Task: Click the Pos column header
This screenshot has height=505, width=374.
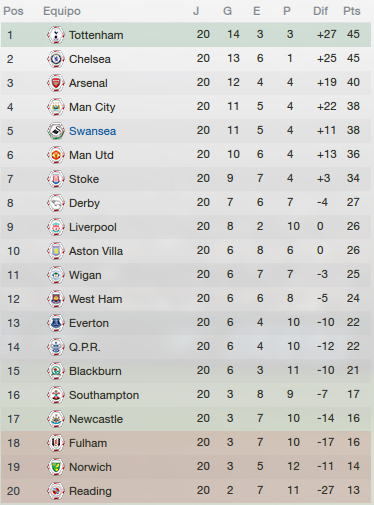Action: (13, 11)
